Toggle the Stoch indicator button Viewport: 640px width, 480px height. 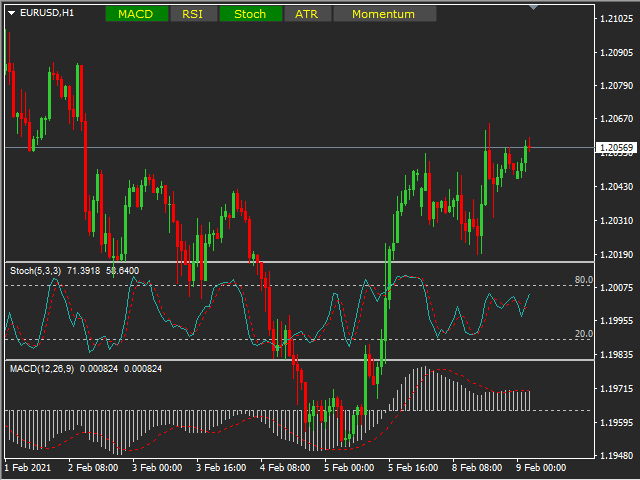pyautogui.click(x=251, y=14)
